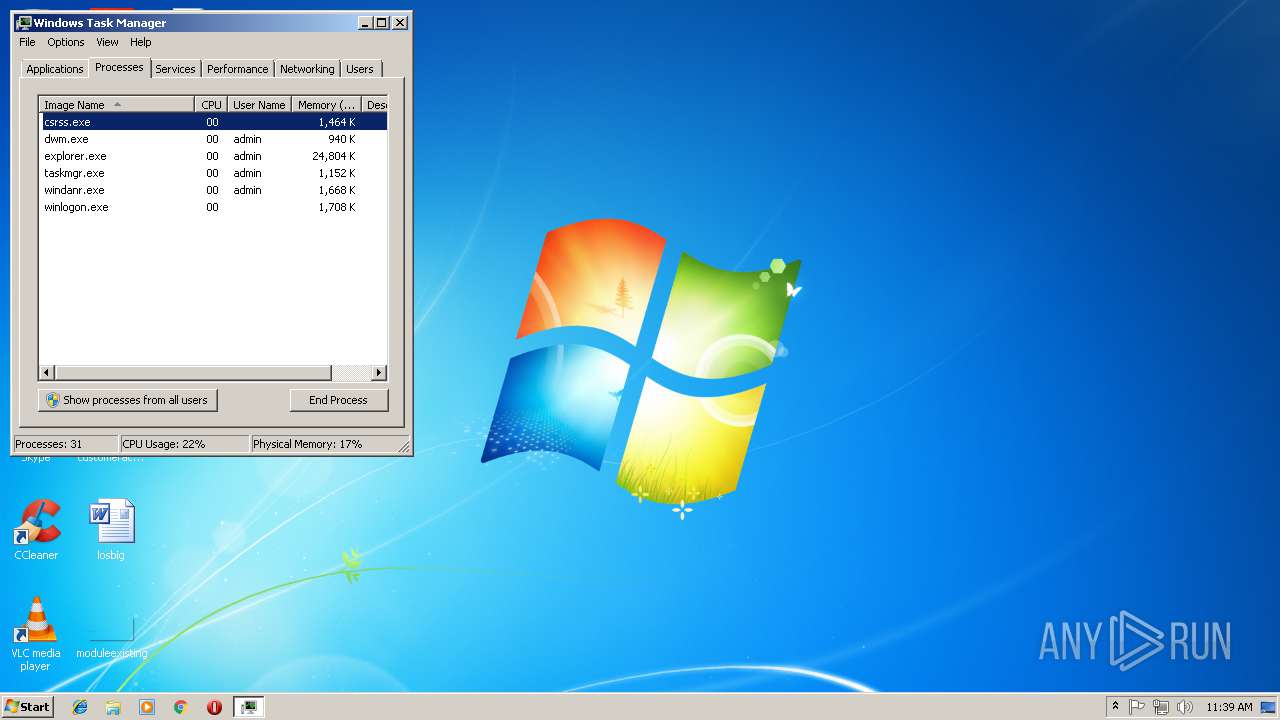Launch VLC media player desktop shortcut
Image resolution: width=1280 pixels, height=720 pixels.
pyautogui.click(x=36, y=633)
